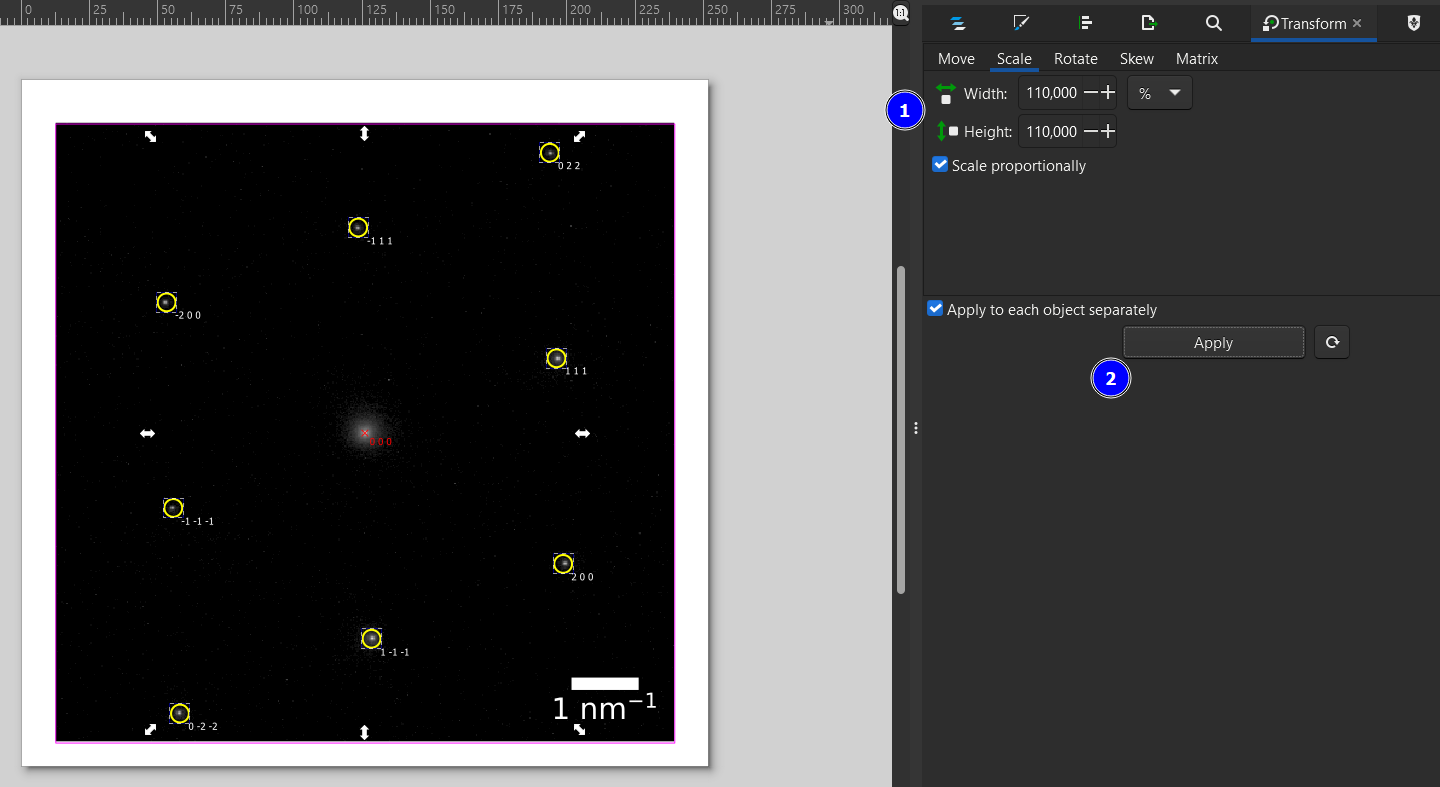Open the Align and Distribute dock tab

click(1086, 23)
